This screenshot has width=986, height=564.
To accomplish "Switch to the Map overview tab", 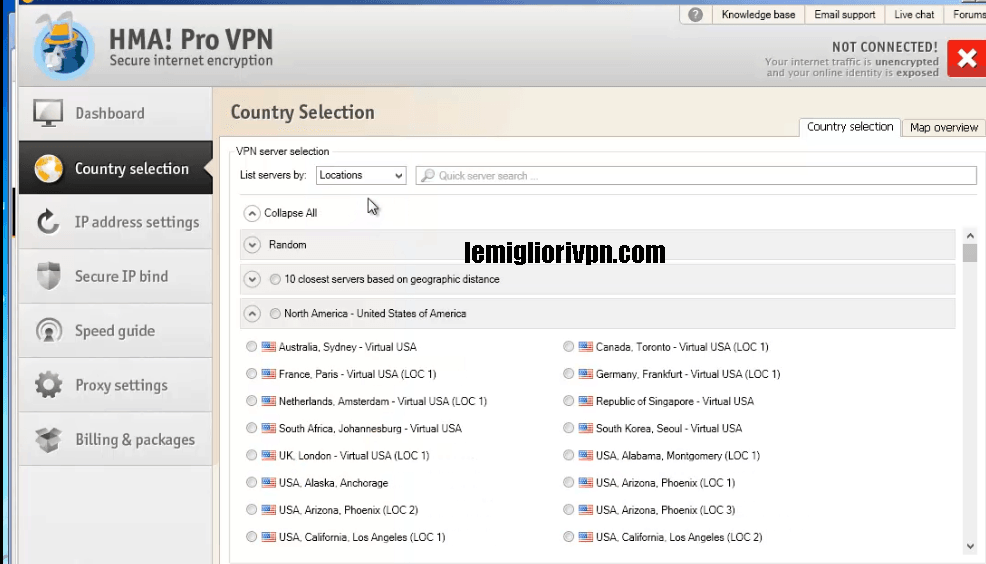I will click(x=943, y=128).
